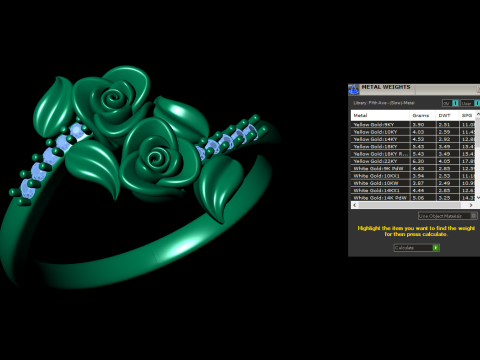
Task: Select the Yellow Gold:18KY R... row
Action: click(x=413, y=154)
